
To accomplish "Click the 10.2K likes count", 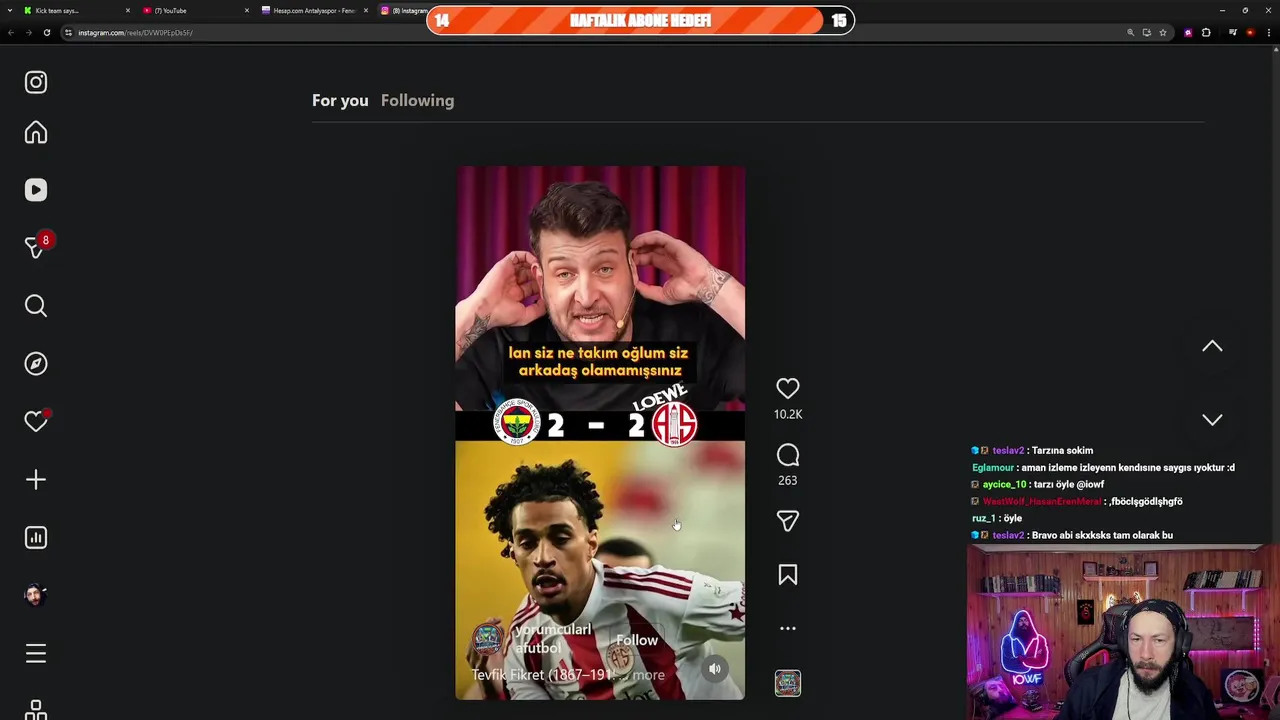I will 788,414.
